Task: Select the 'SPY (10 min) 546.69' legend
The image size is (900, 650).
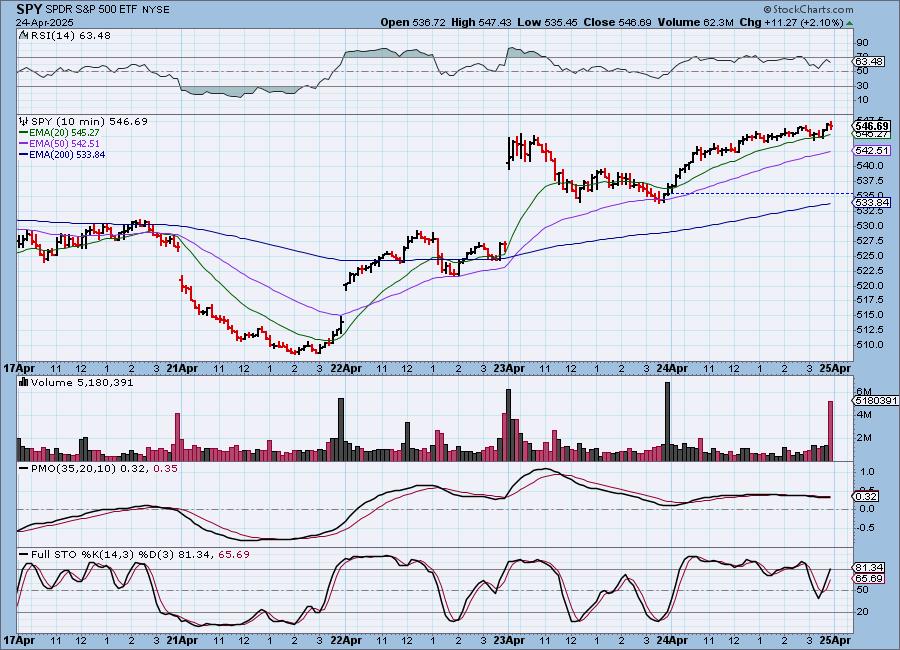Action: click(89, 121)
